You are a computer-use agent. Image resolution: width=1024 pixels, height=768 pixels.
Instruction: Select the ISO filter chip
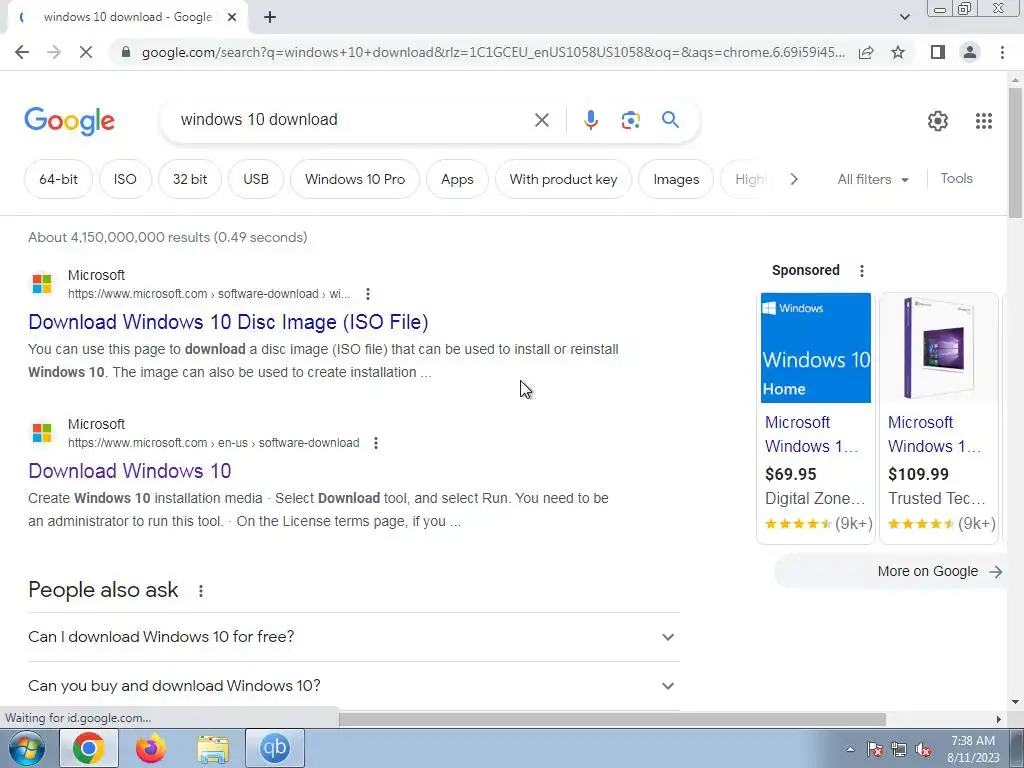coord(125,179)
